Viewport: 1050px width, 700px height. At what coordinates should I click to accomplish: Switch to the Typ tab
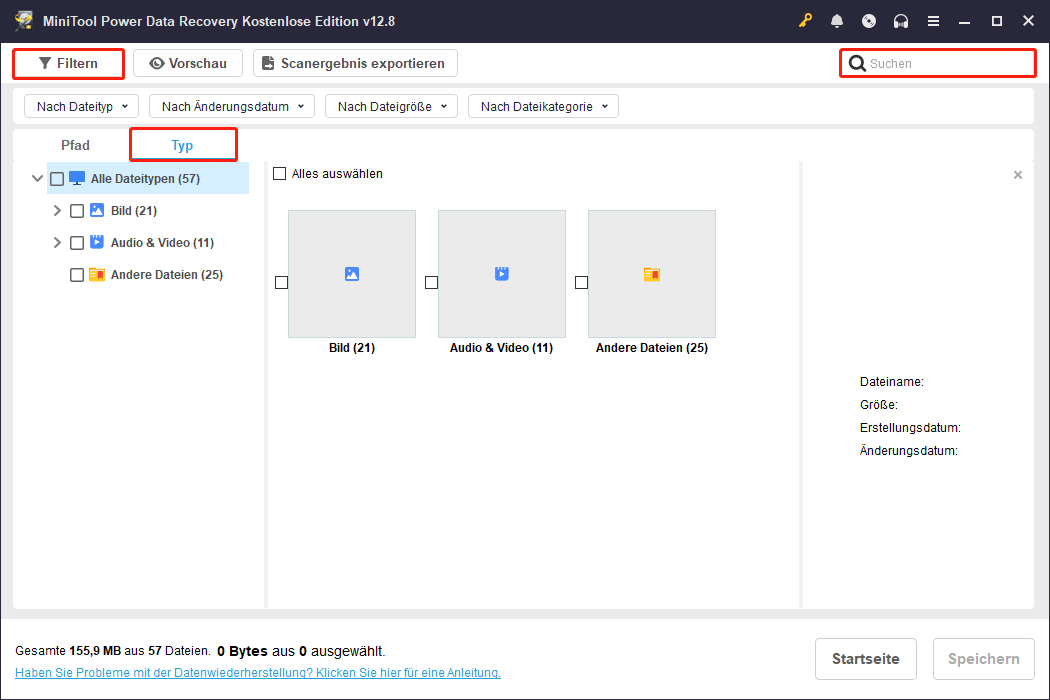click(x=183, y=144)
